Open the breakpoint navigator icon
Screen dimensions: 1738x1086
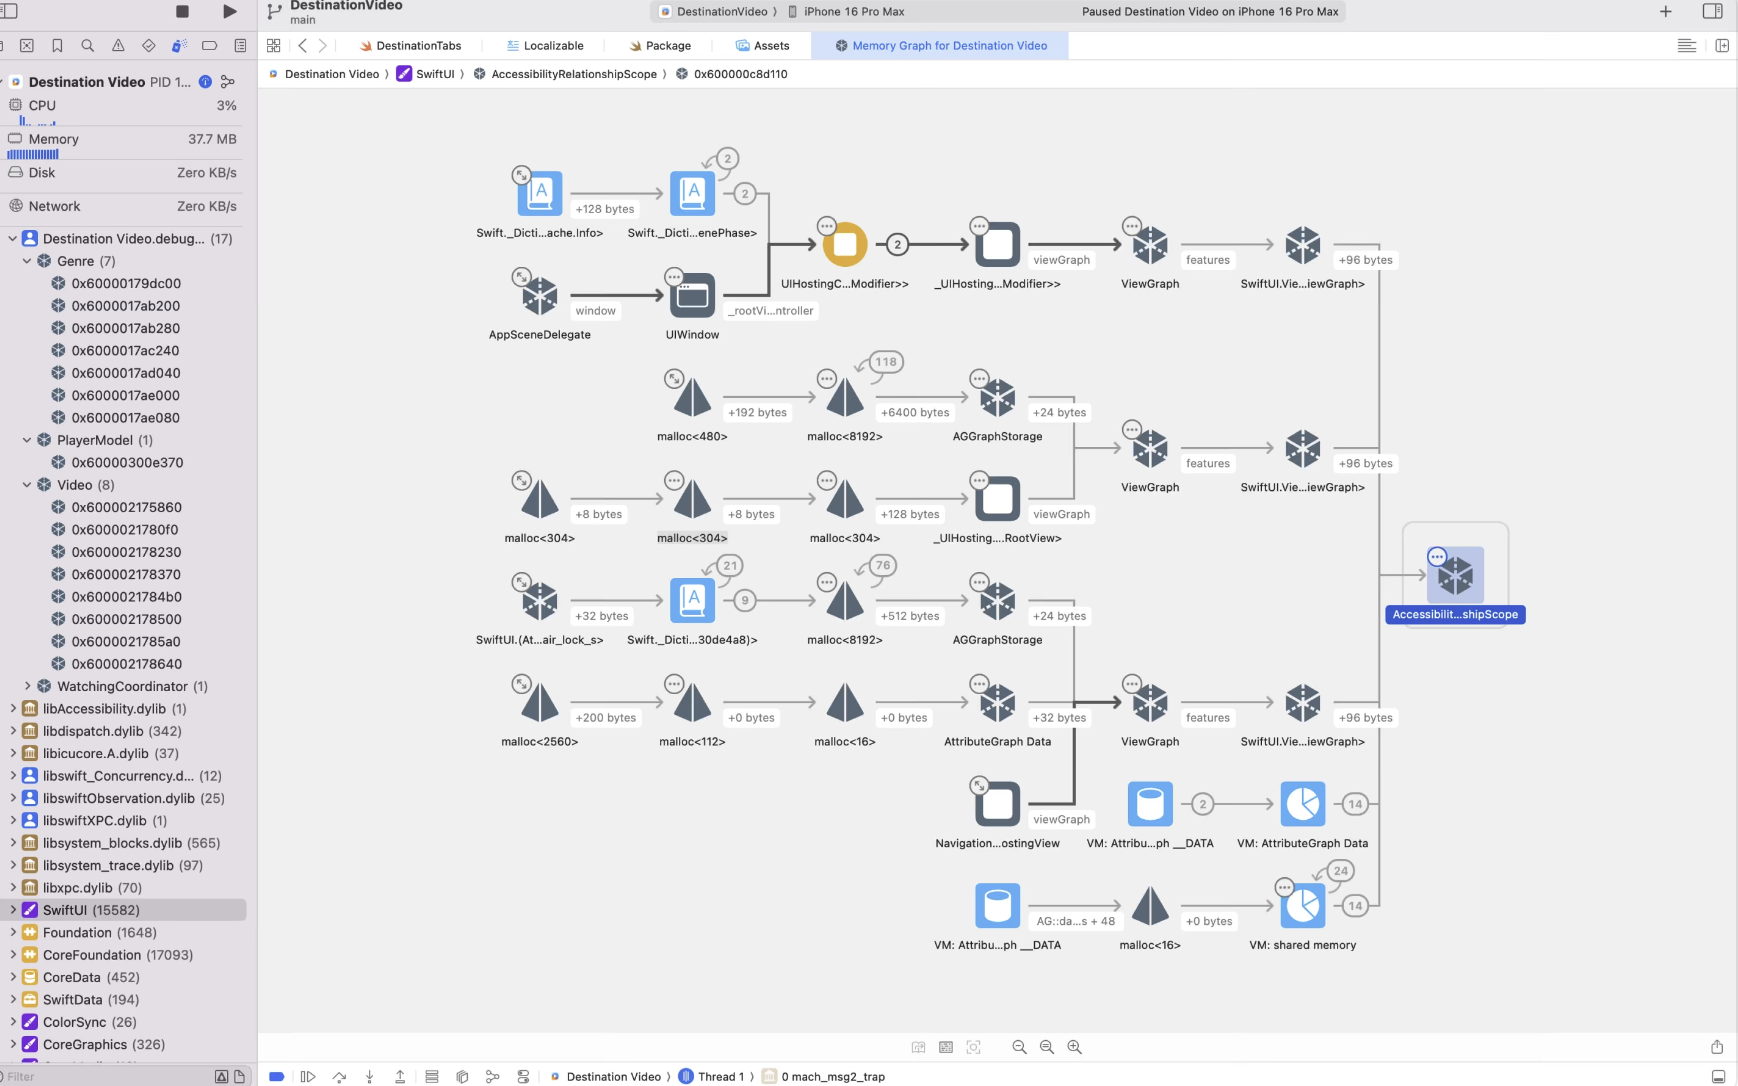click(209, 46)
